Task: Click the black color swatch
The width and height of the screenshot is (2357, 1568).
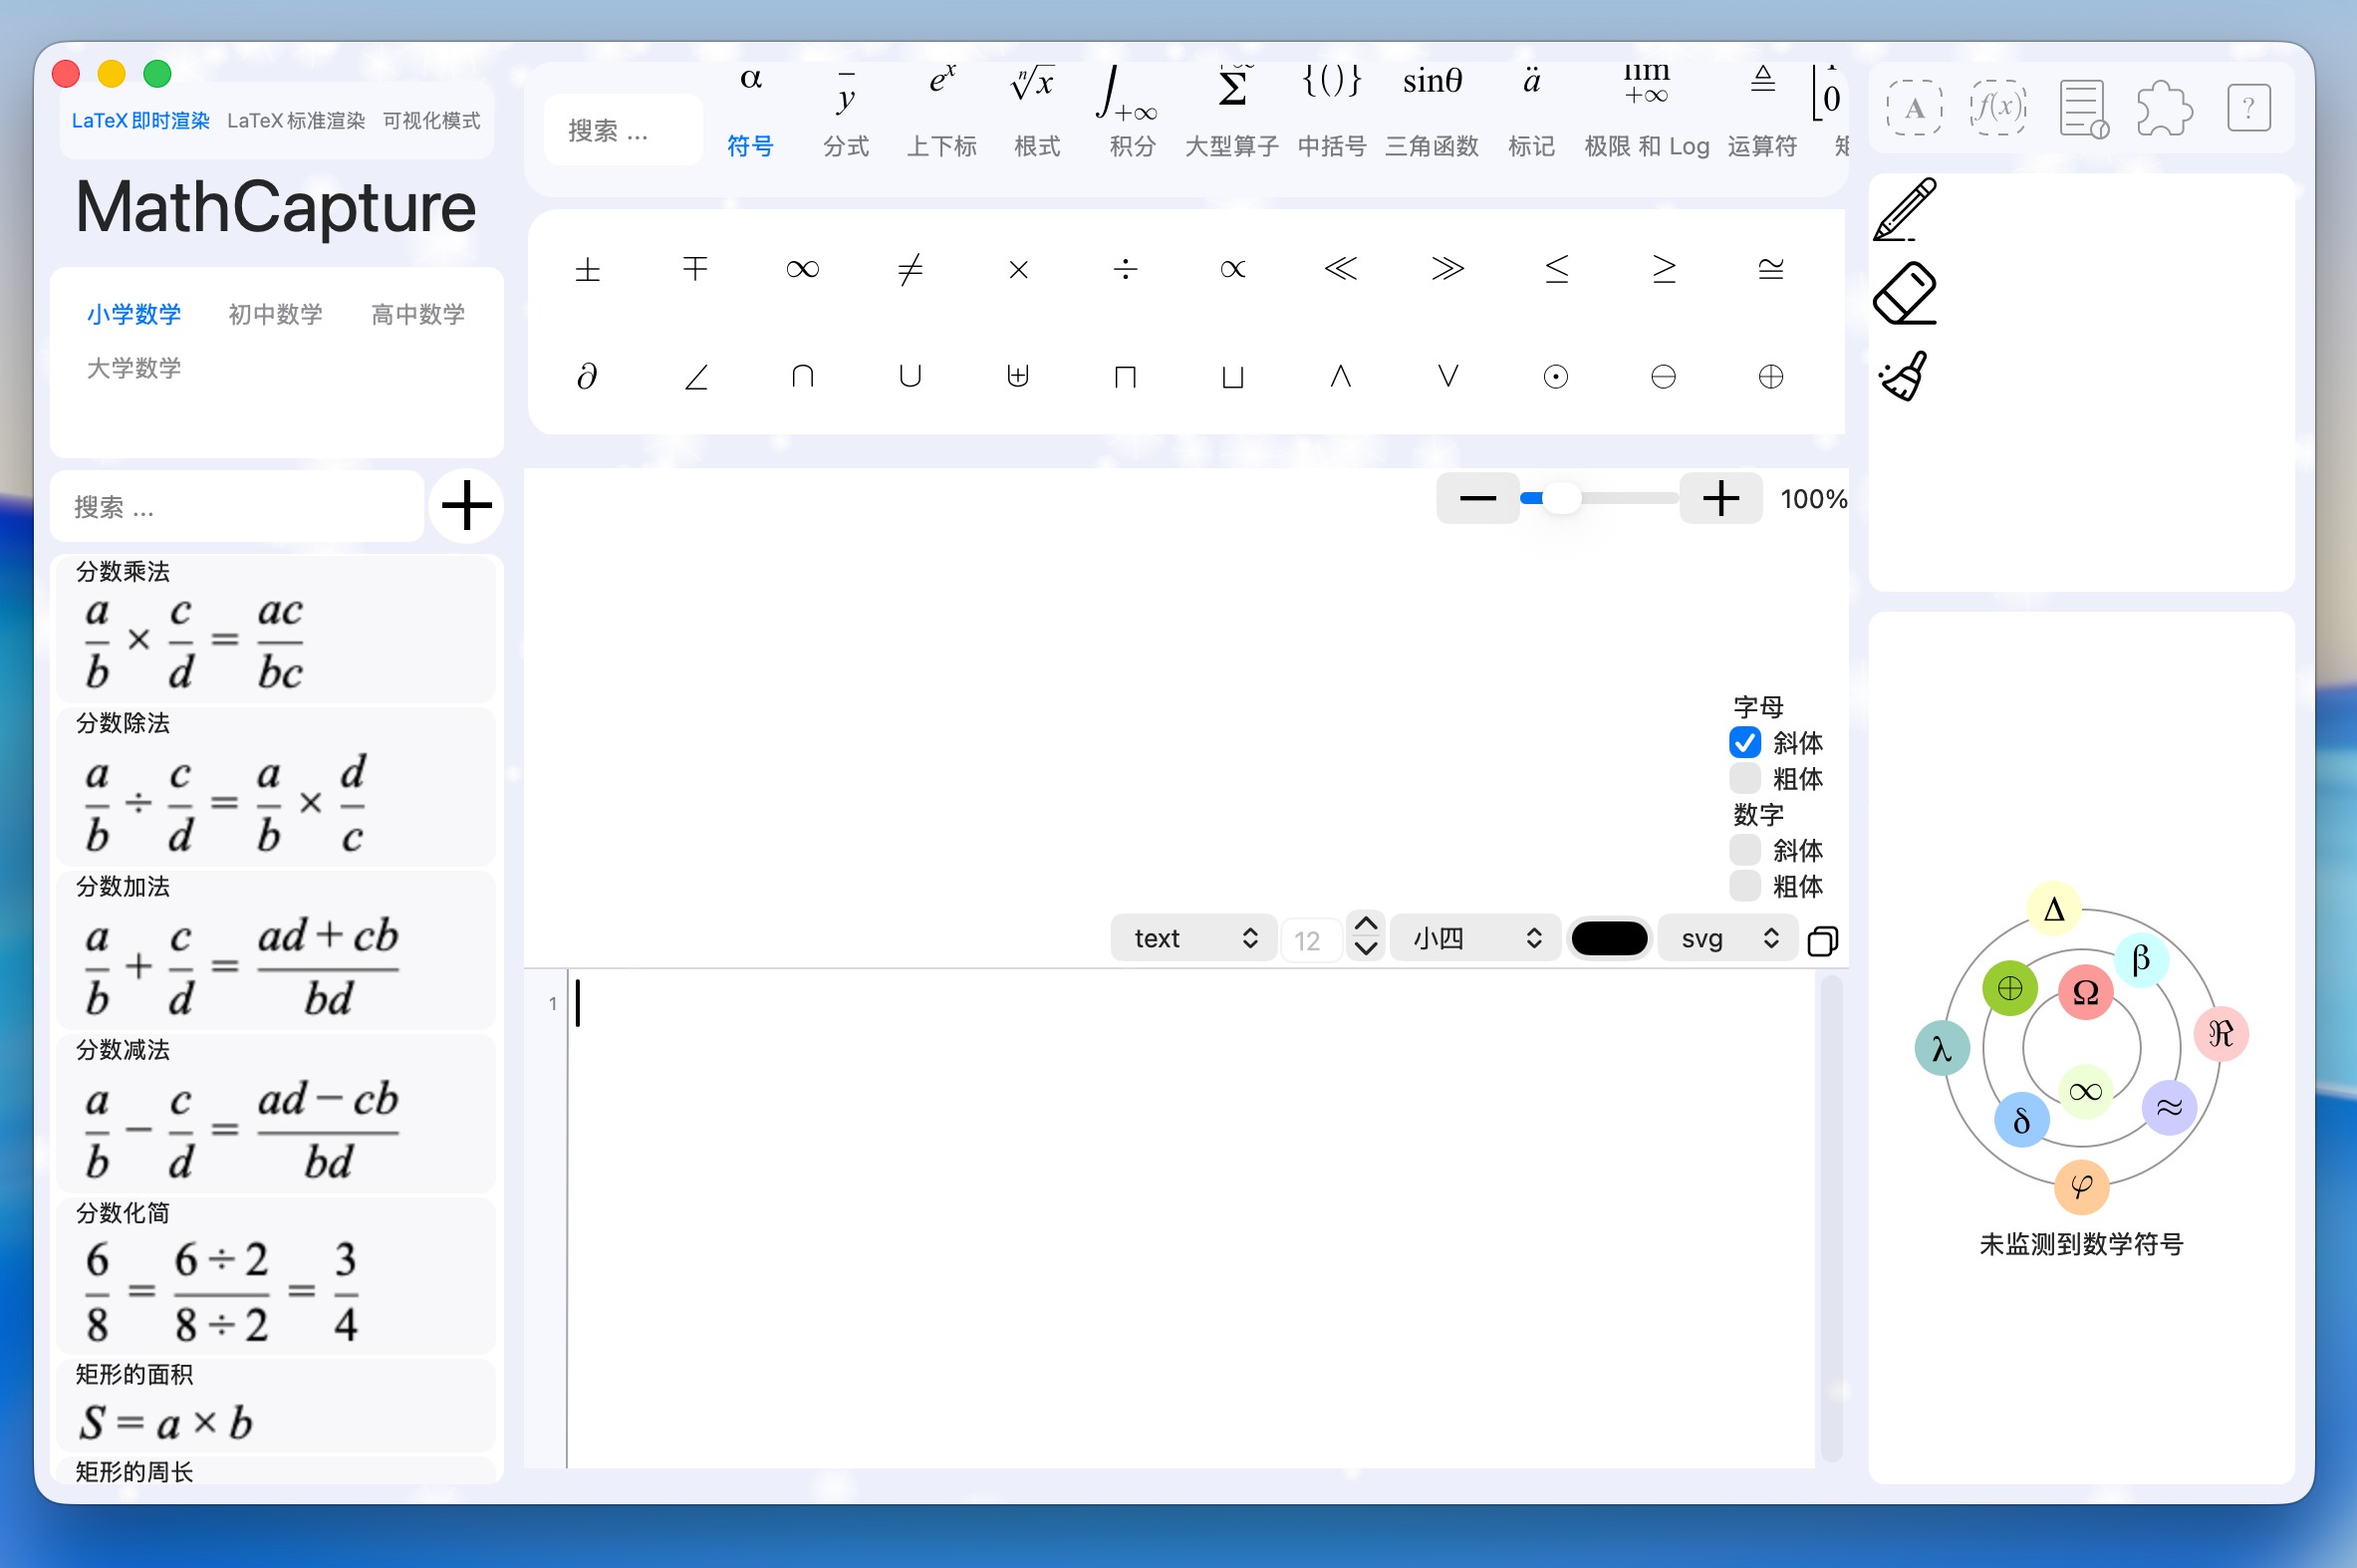Action: click(x=1609, y=938)
